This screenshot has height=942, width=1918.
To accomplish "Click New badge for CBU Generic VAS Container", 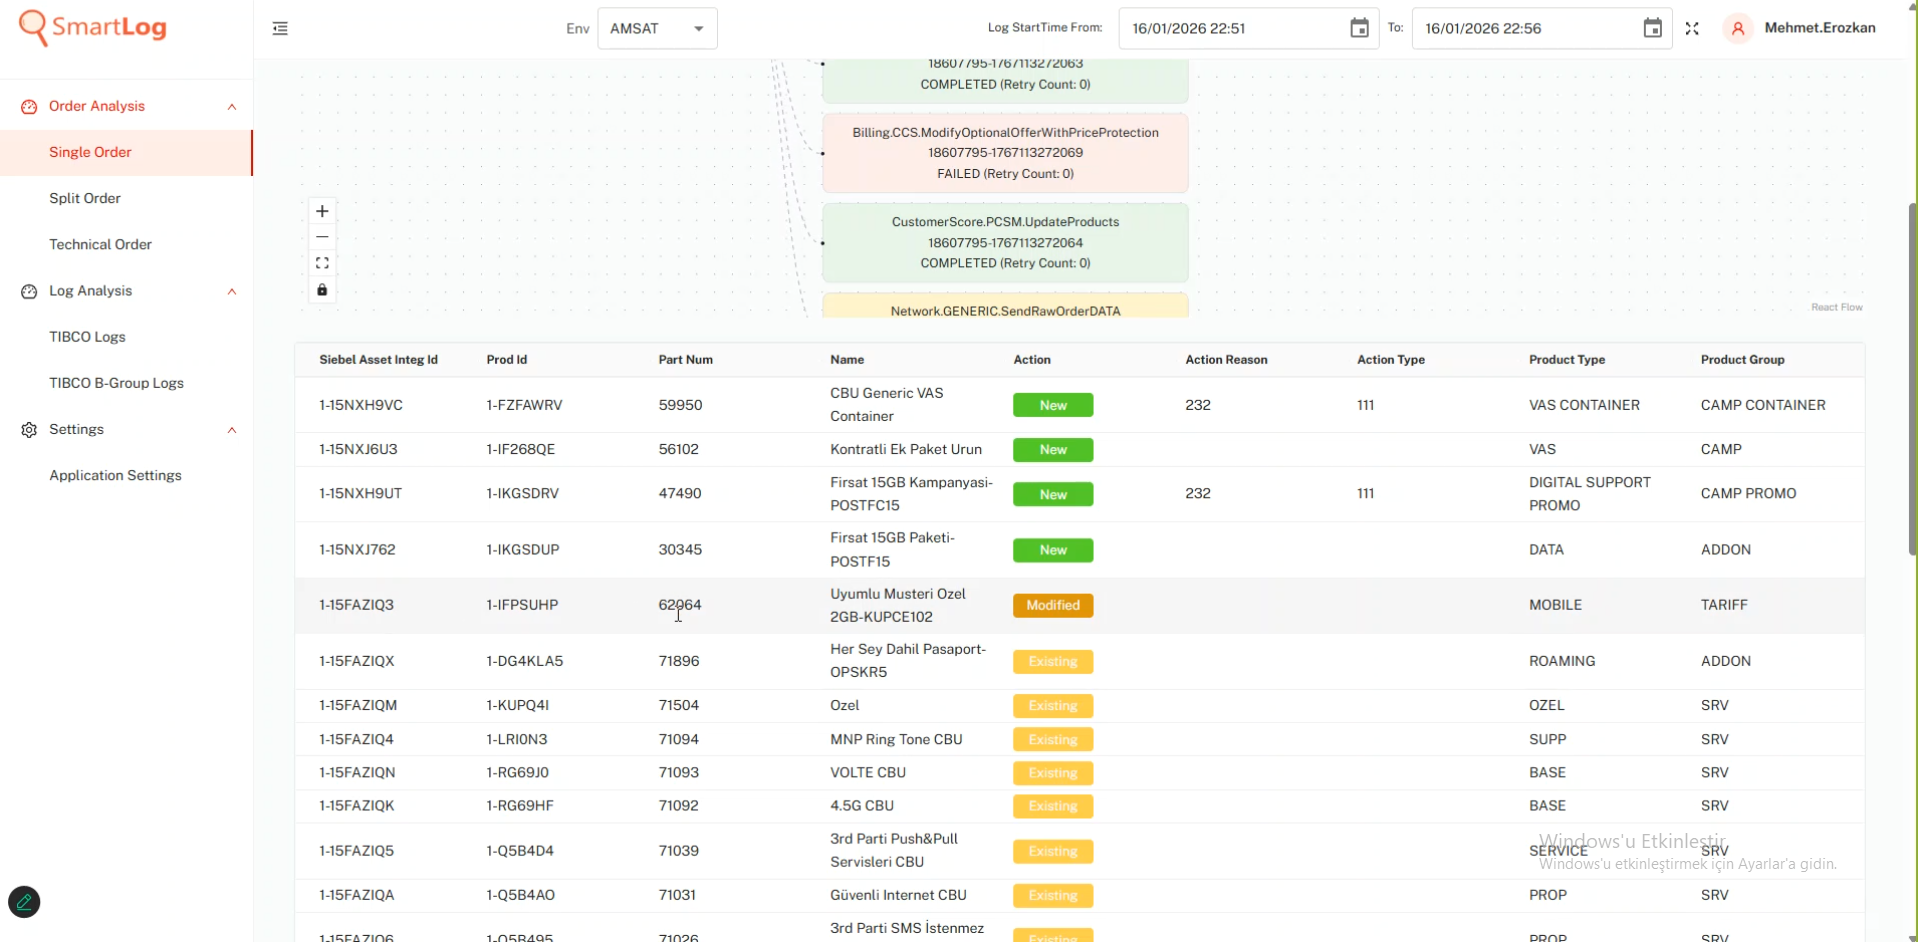I will click(x=1053, y=405).
